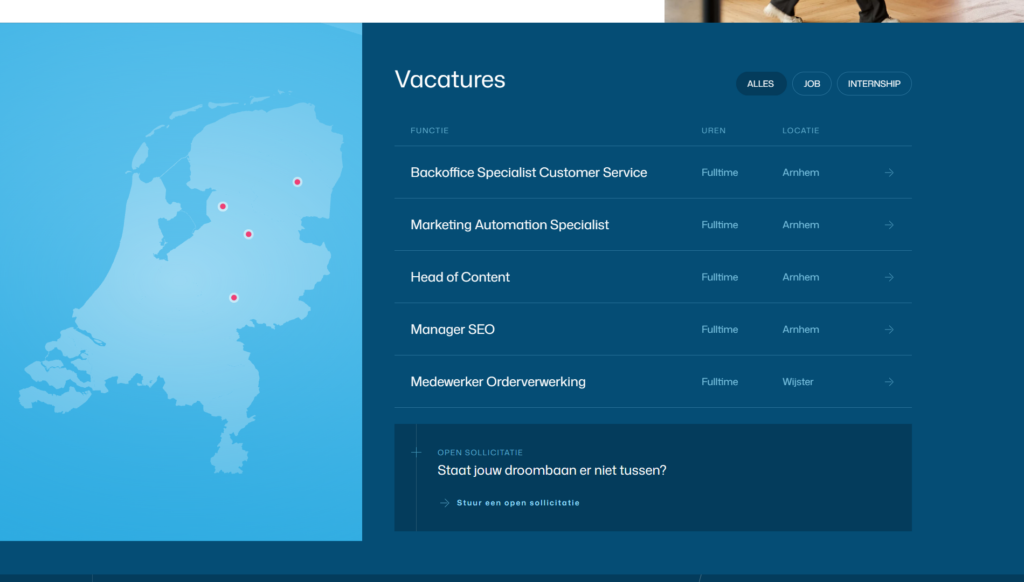Click the Uren column header
Screen dimensions: 1024x582
tap(713, 131)
